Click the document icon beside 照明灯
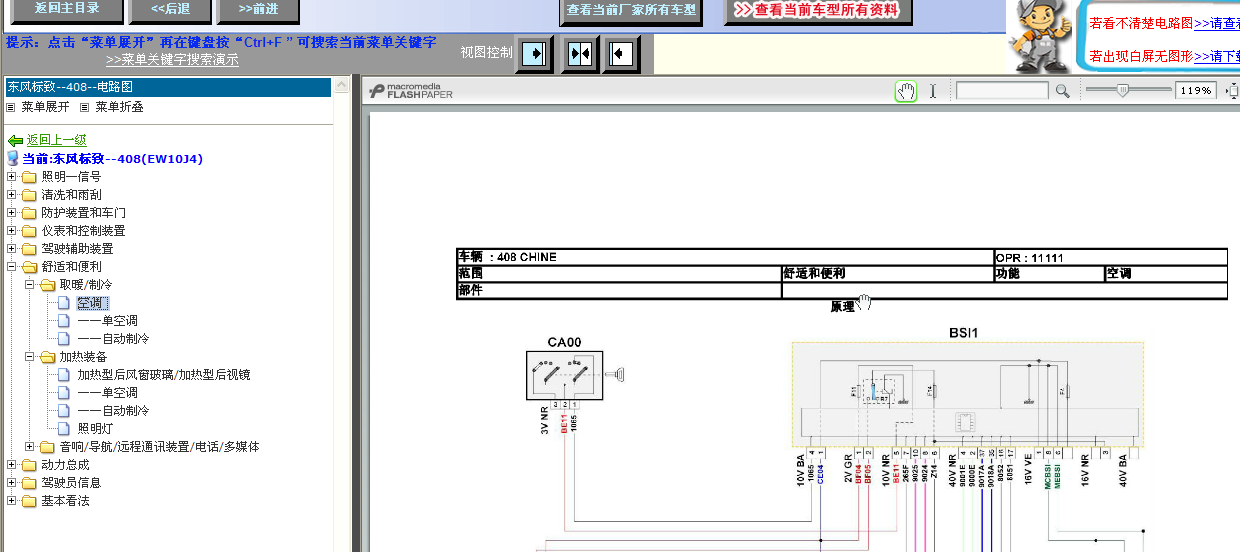 (65, 429)
